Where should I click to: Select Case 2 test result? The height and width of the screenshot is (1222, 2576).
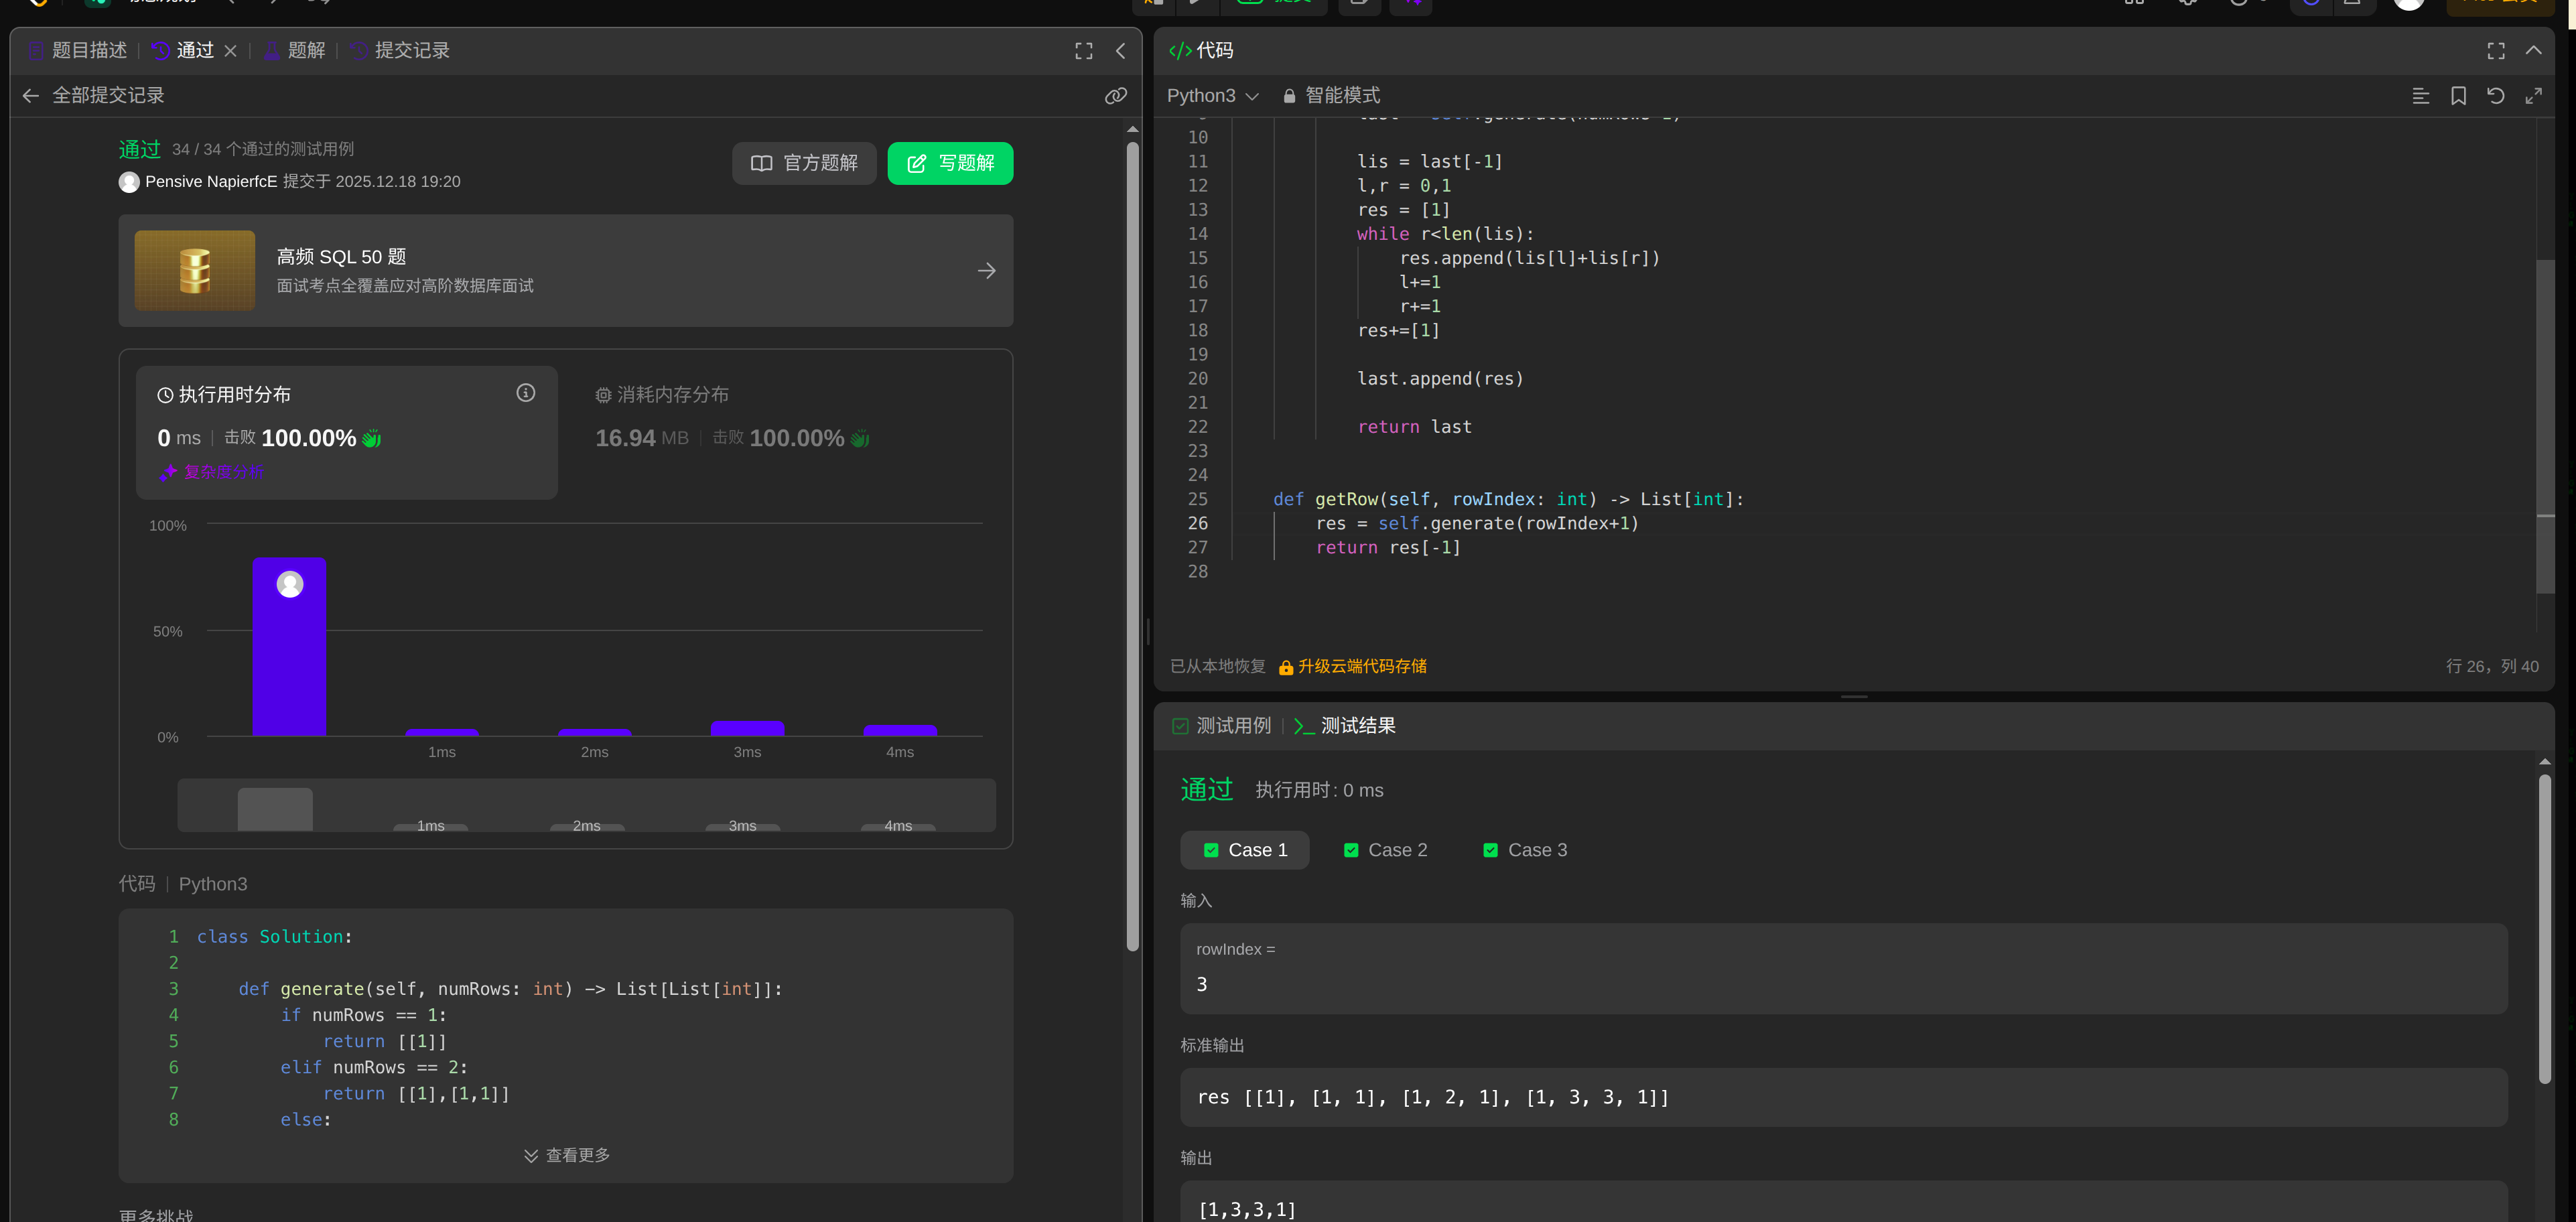(x=1385, y=850)
